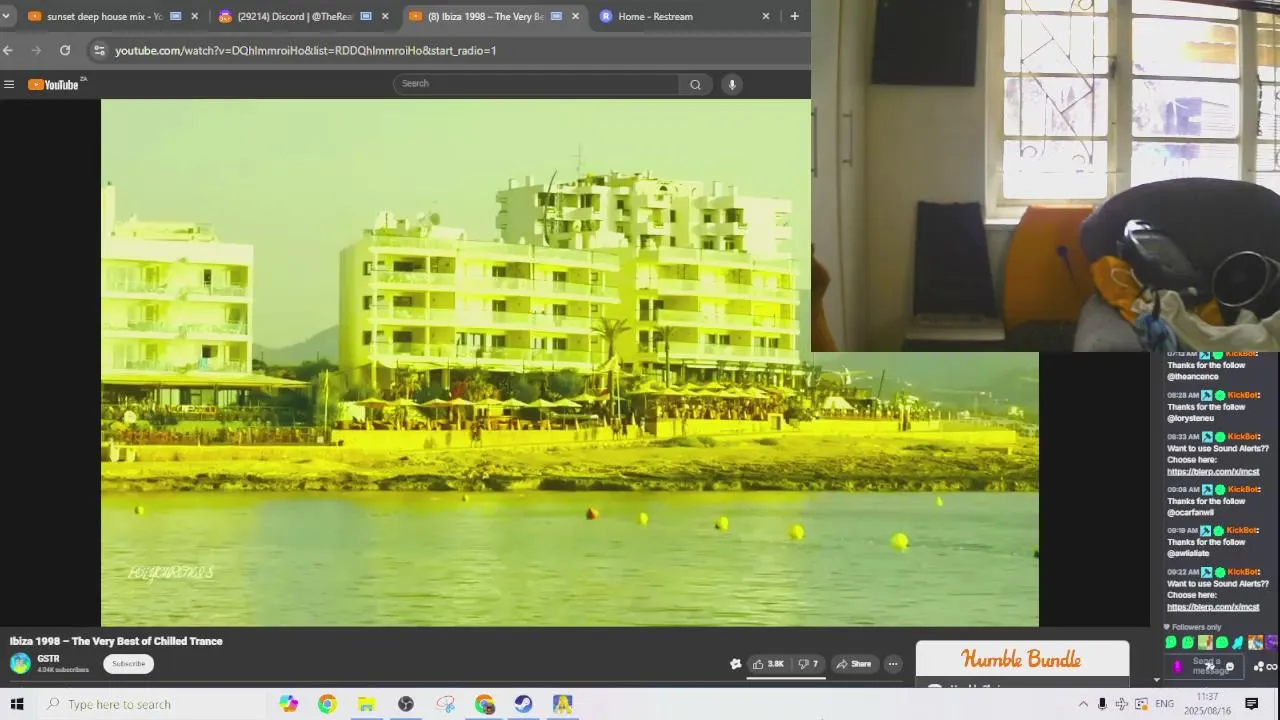Select the address bar URL text

305,50
